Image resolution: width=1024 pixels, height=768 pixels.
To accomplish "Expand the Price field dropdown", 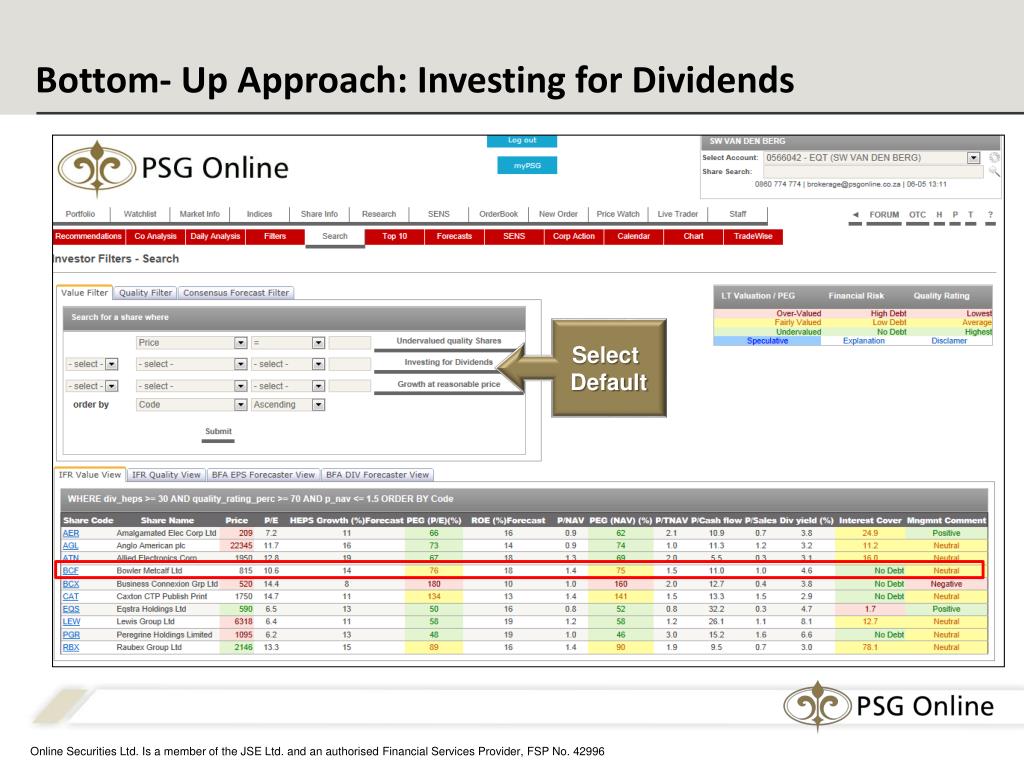I will (240, 343).
